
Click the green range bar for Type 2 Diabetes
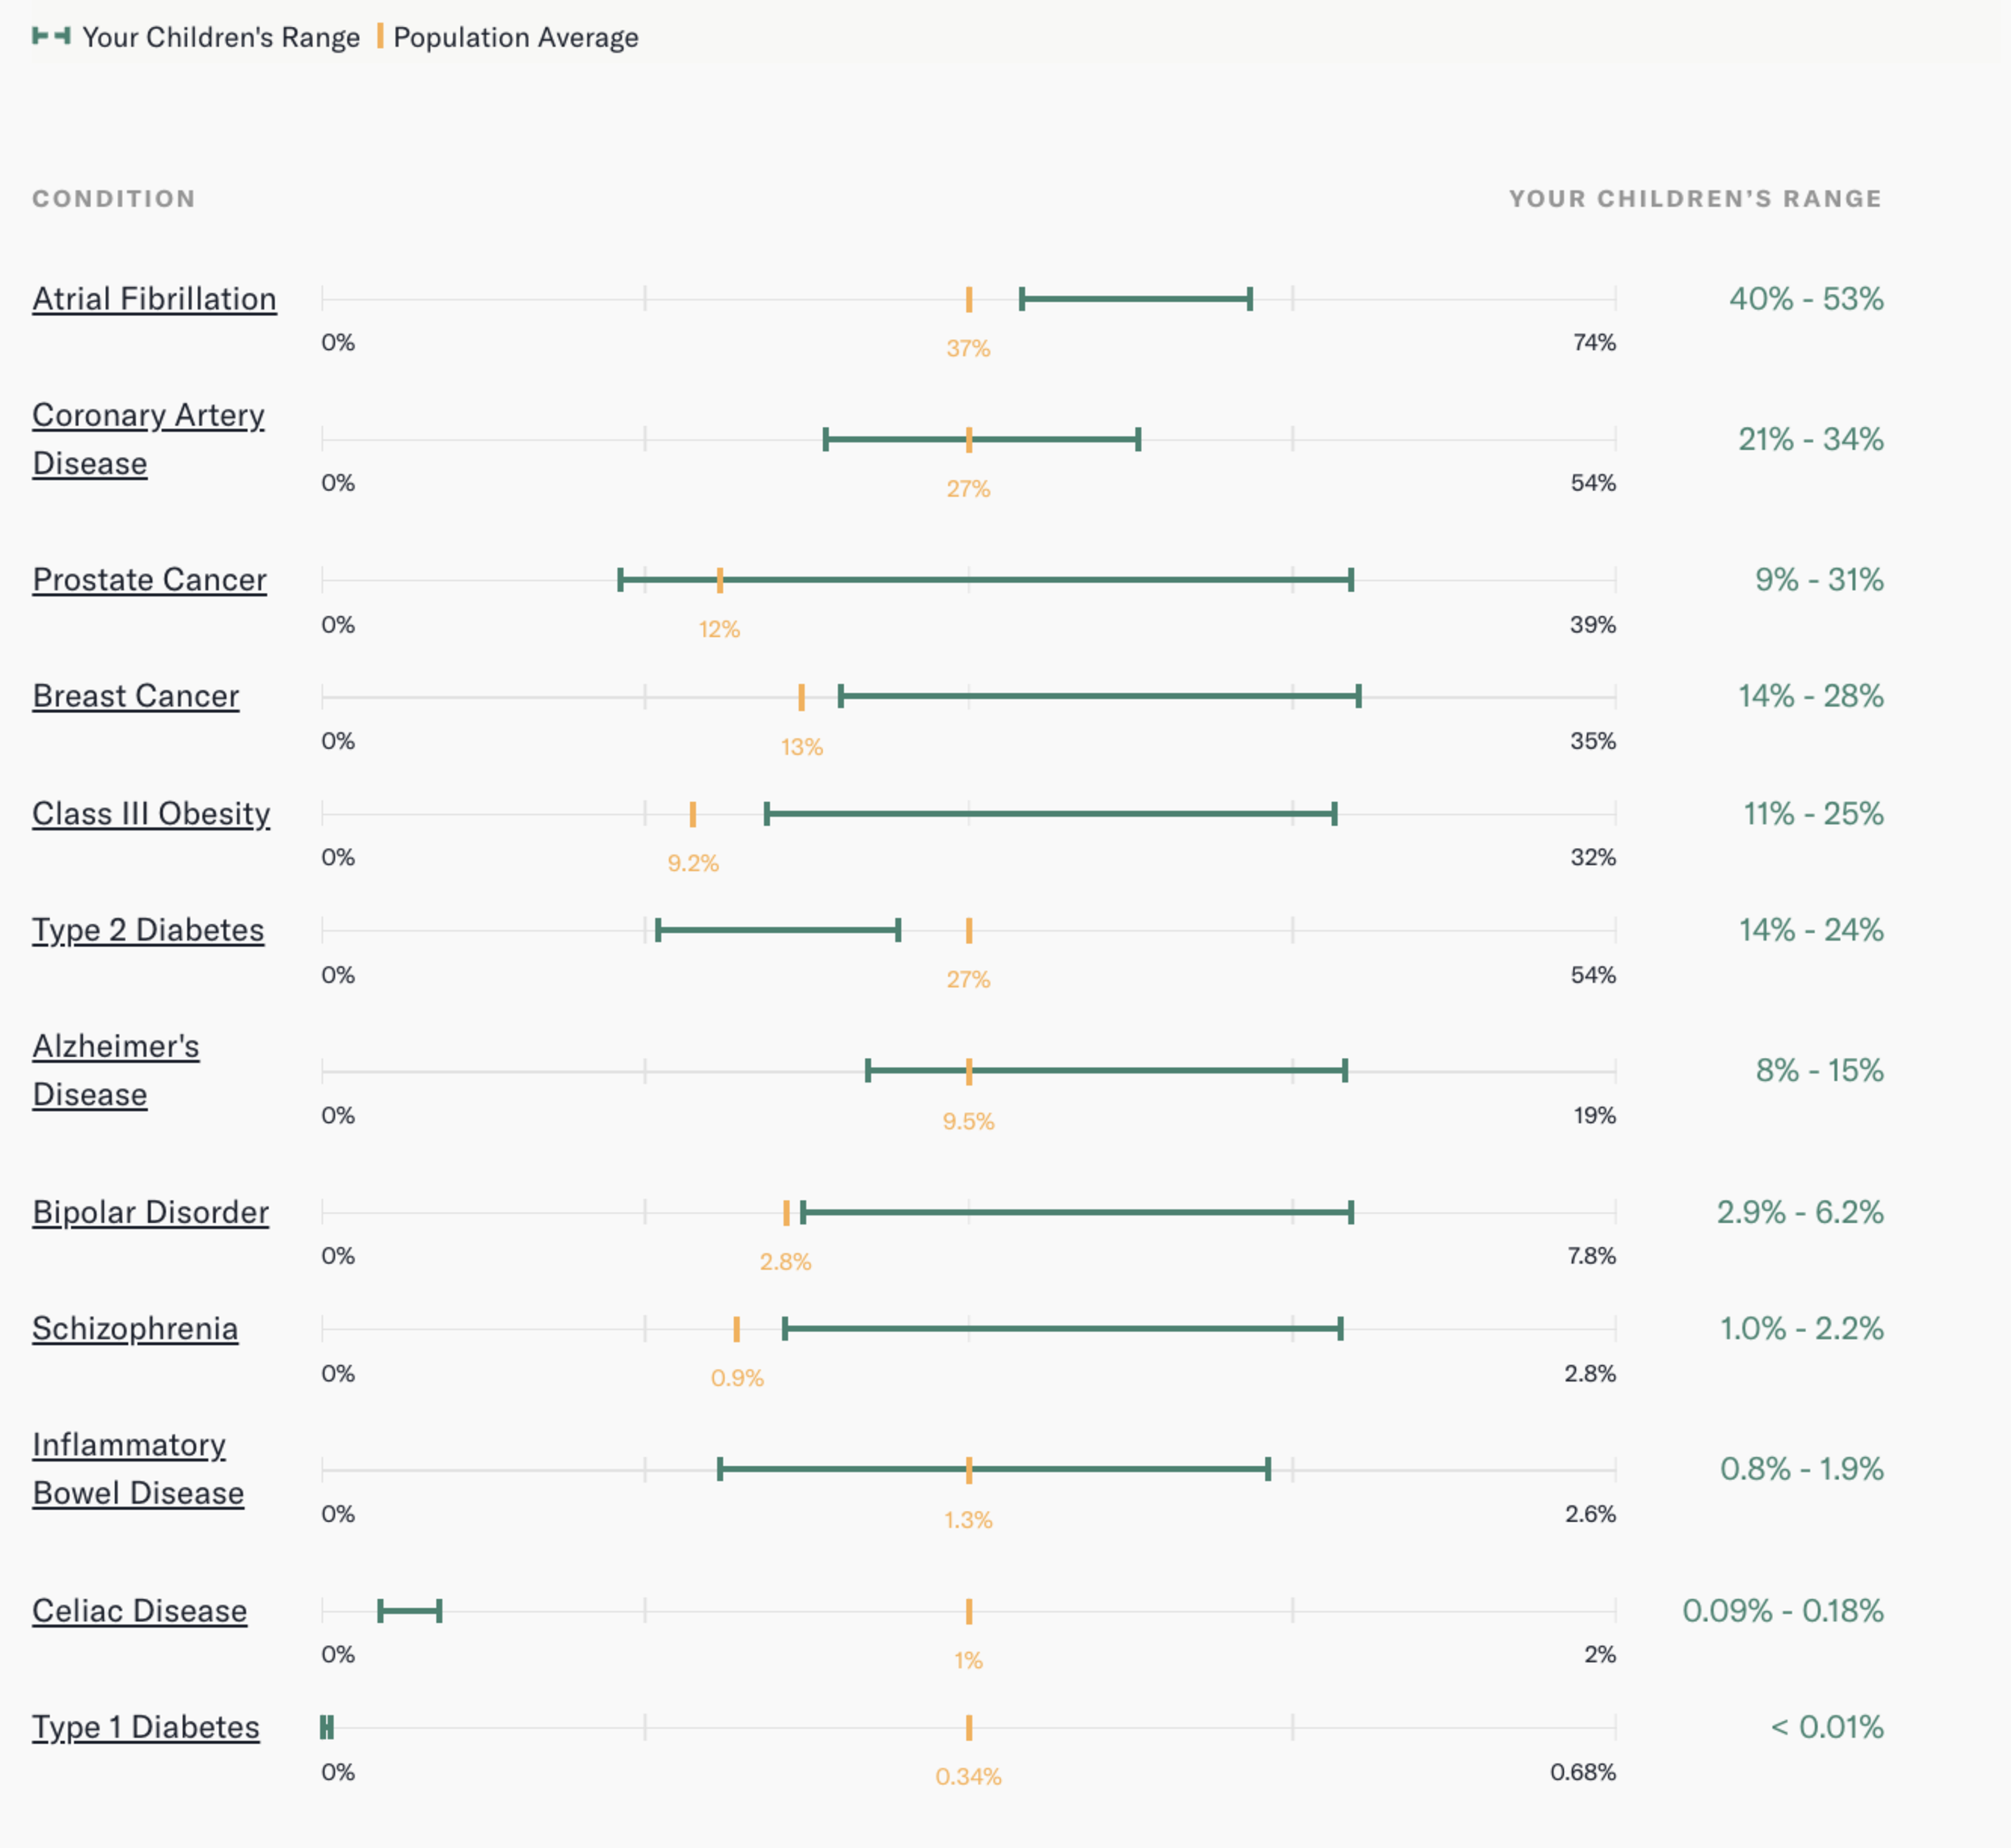click(x=778, y=930)
